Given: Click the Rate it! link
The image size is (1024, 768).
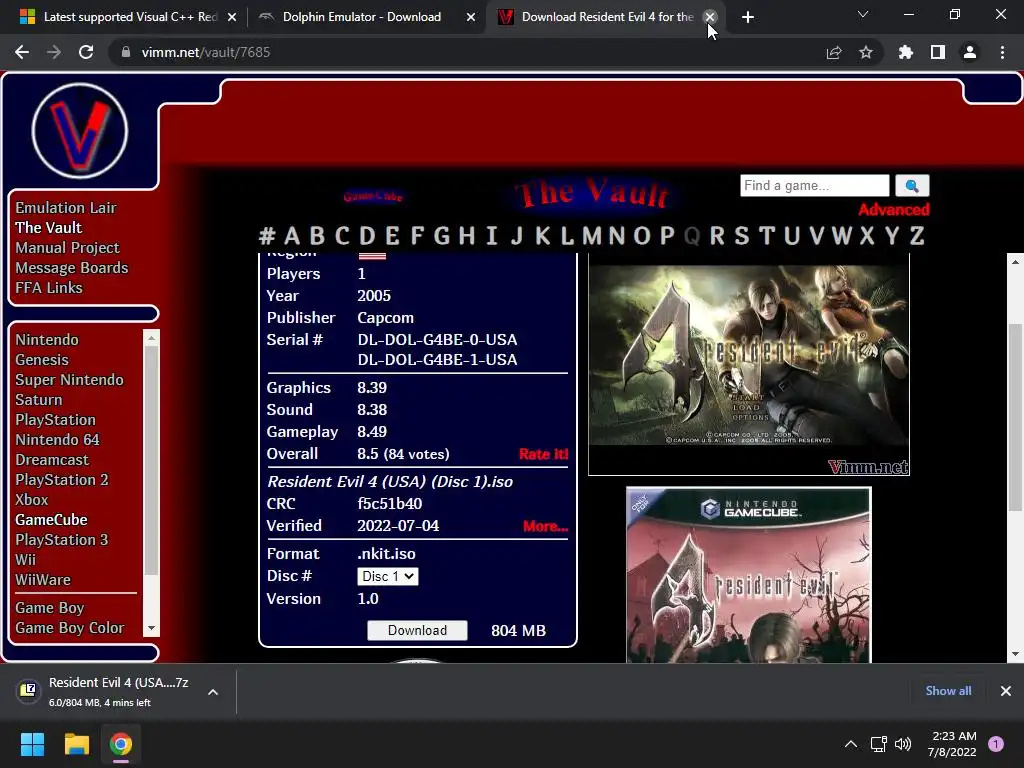Looking at the screenshot, I should (543, 455).
